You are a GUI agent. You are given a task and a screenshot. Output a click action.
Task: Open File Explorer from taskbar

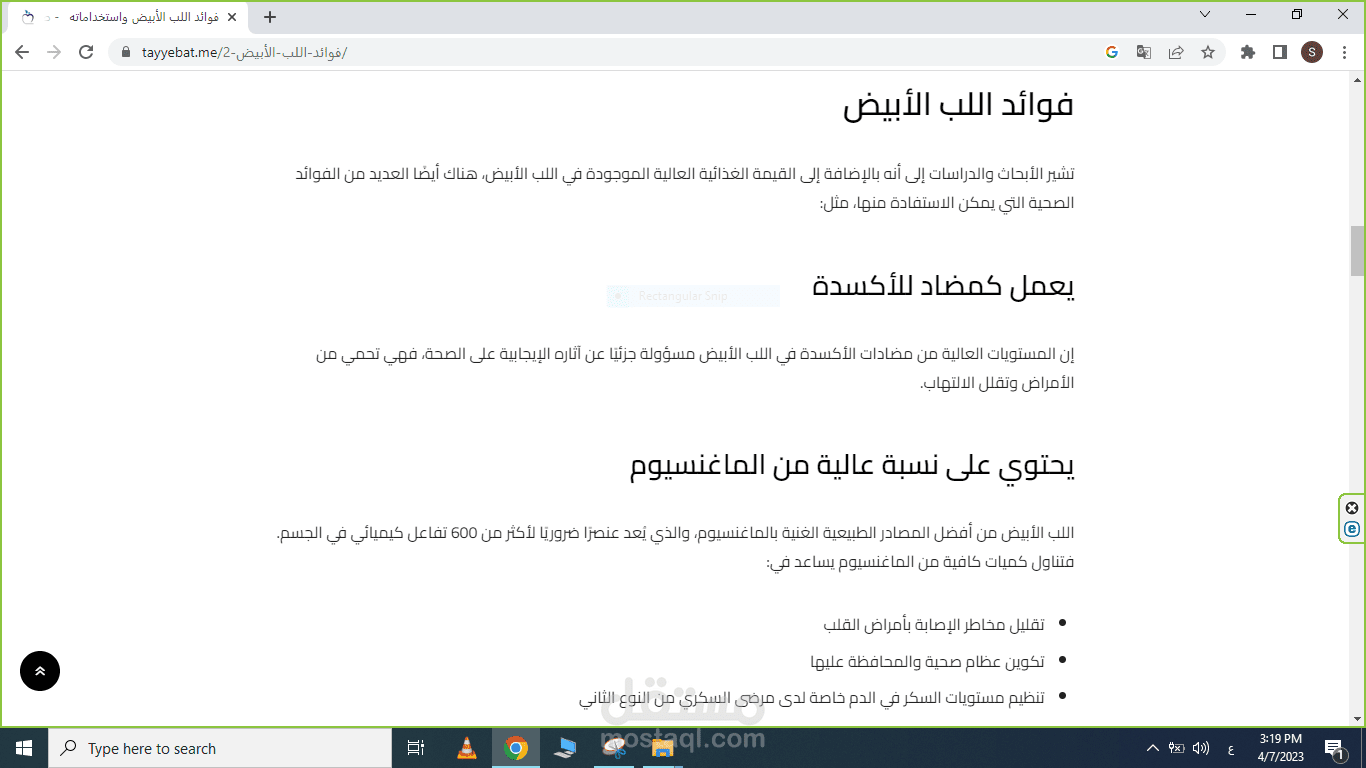click(x=663, y=748)
